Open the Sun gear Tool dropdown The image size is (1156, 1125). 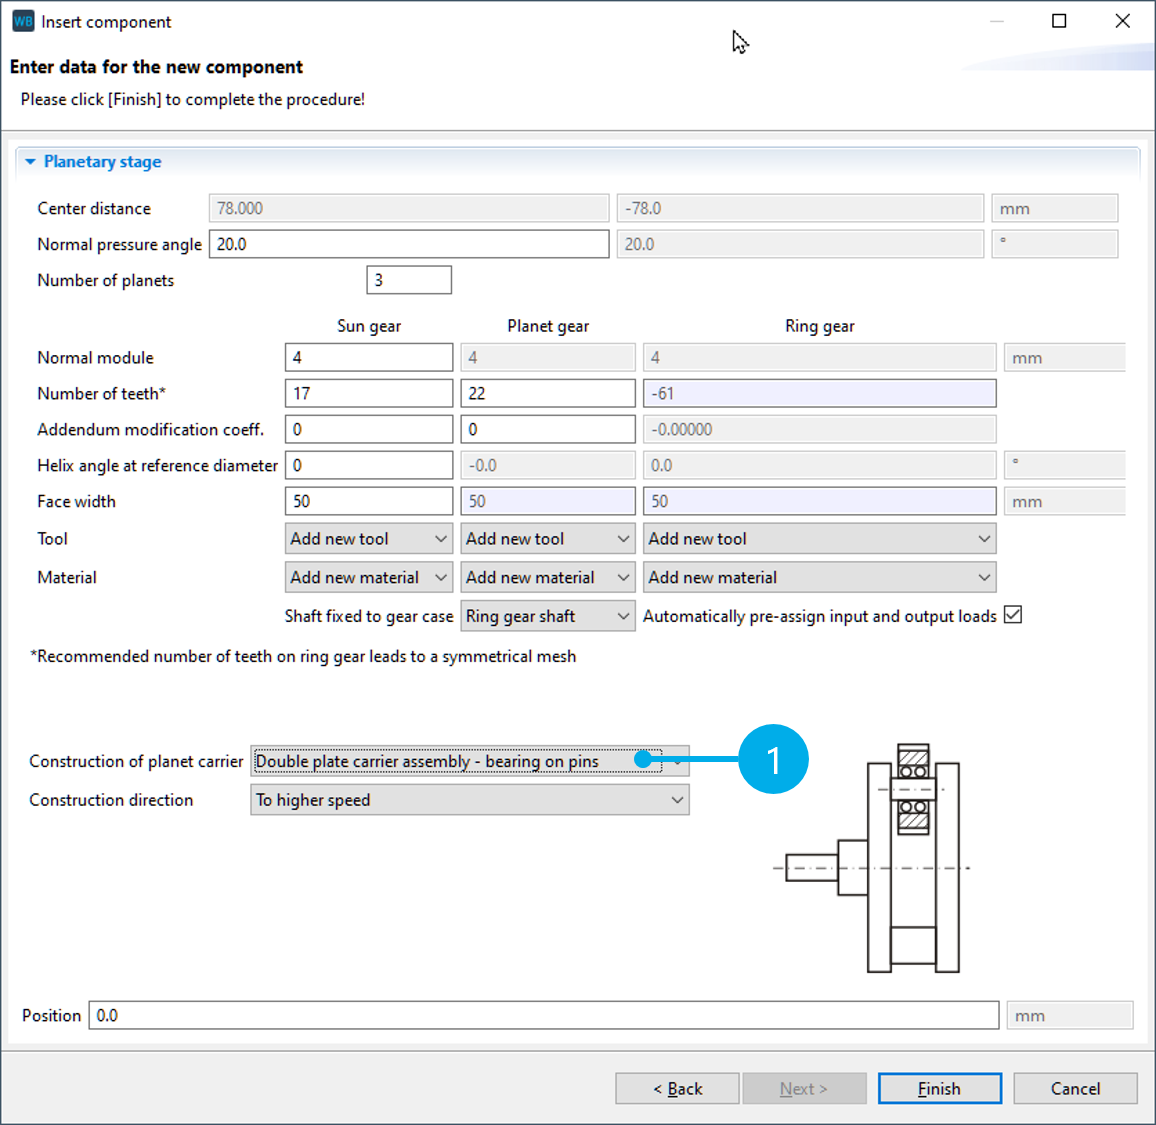pos(368,539)
